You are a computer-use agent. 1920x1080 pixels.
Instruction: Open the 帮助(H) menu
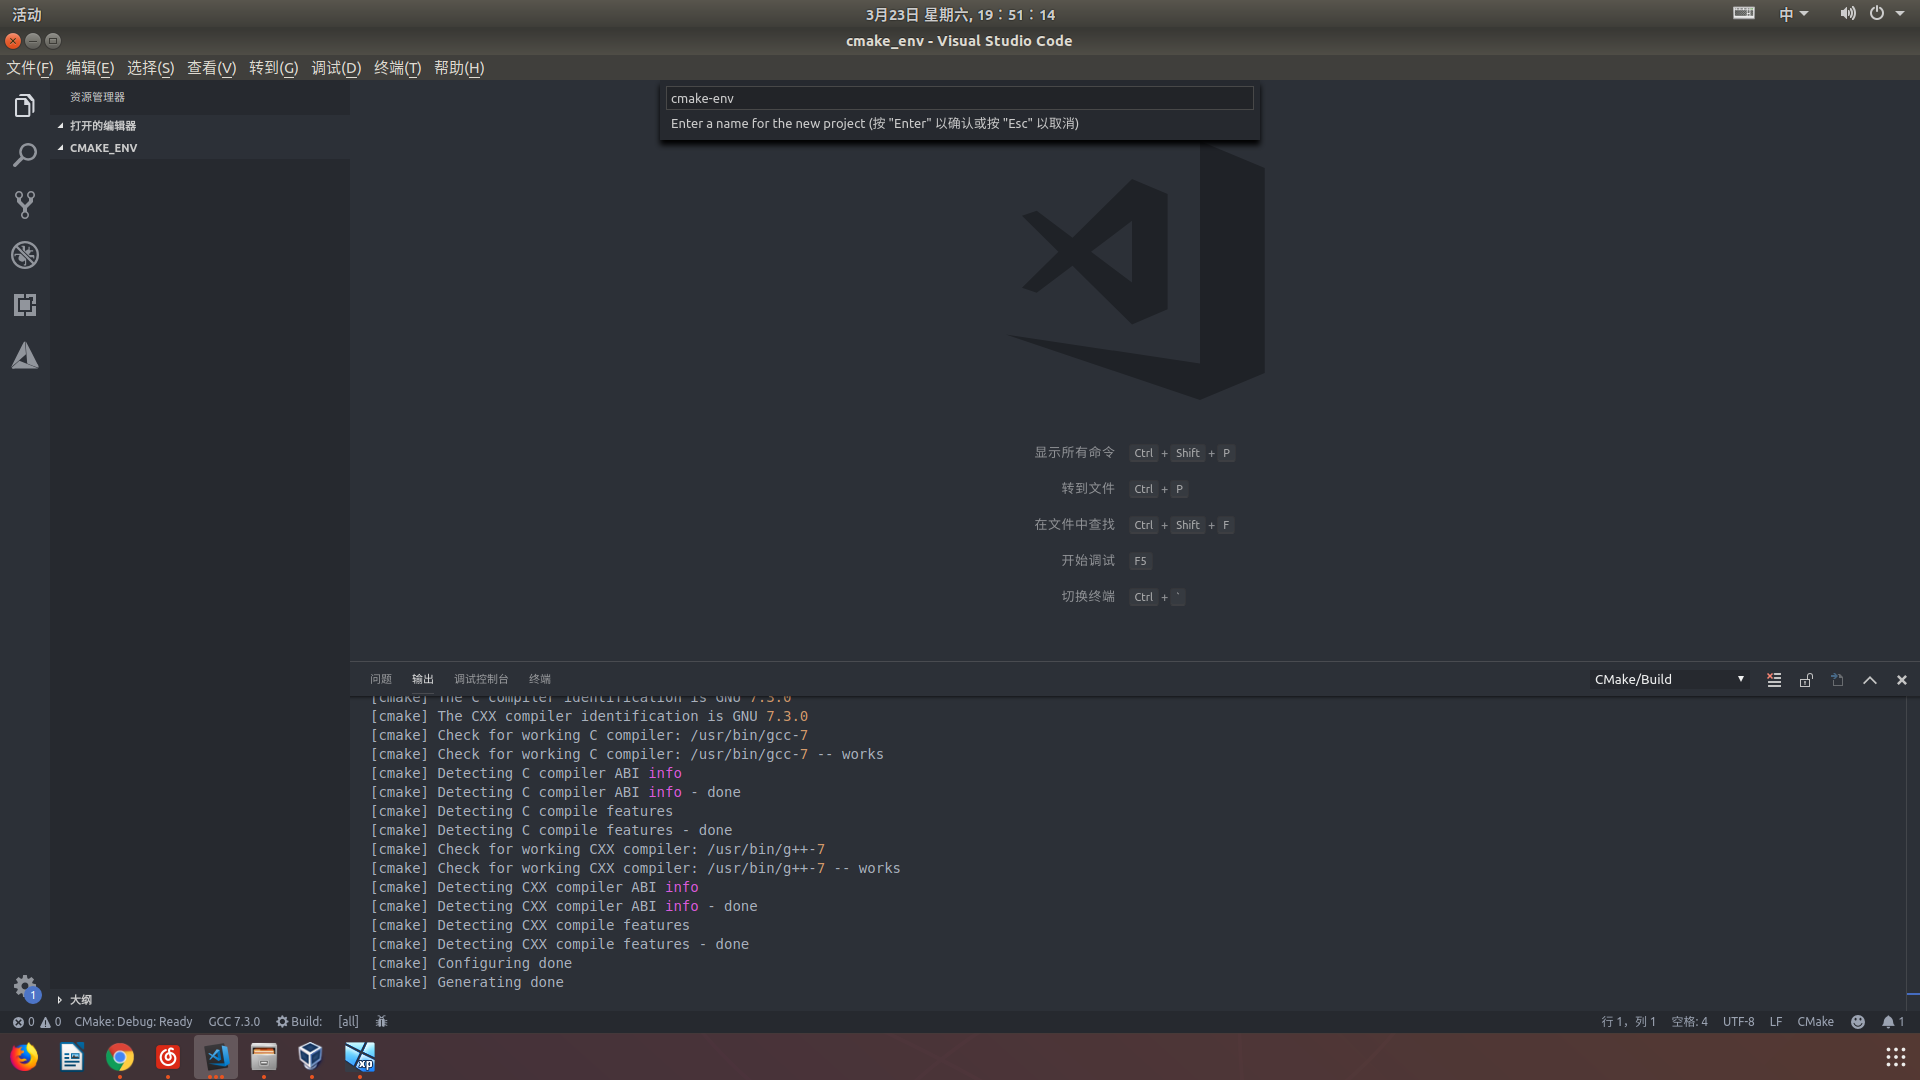coord(459,68)
